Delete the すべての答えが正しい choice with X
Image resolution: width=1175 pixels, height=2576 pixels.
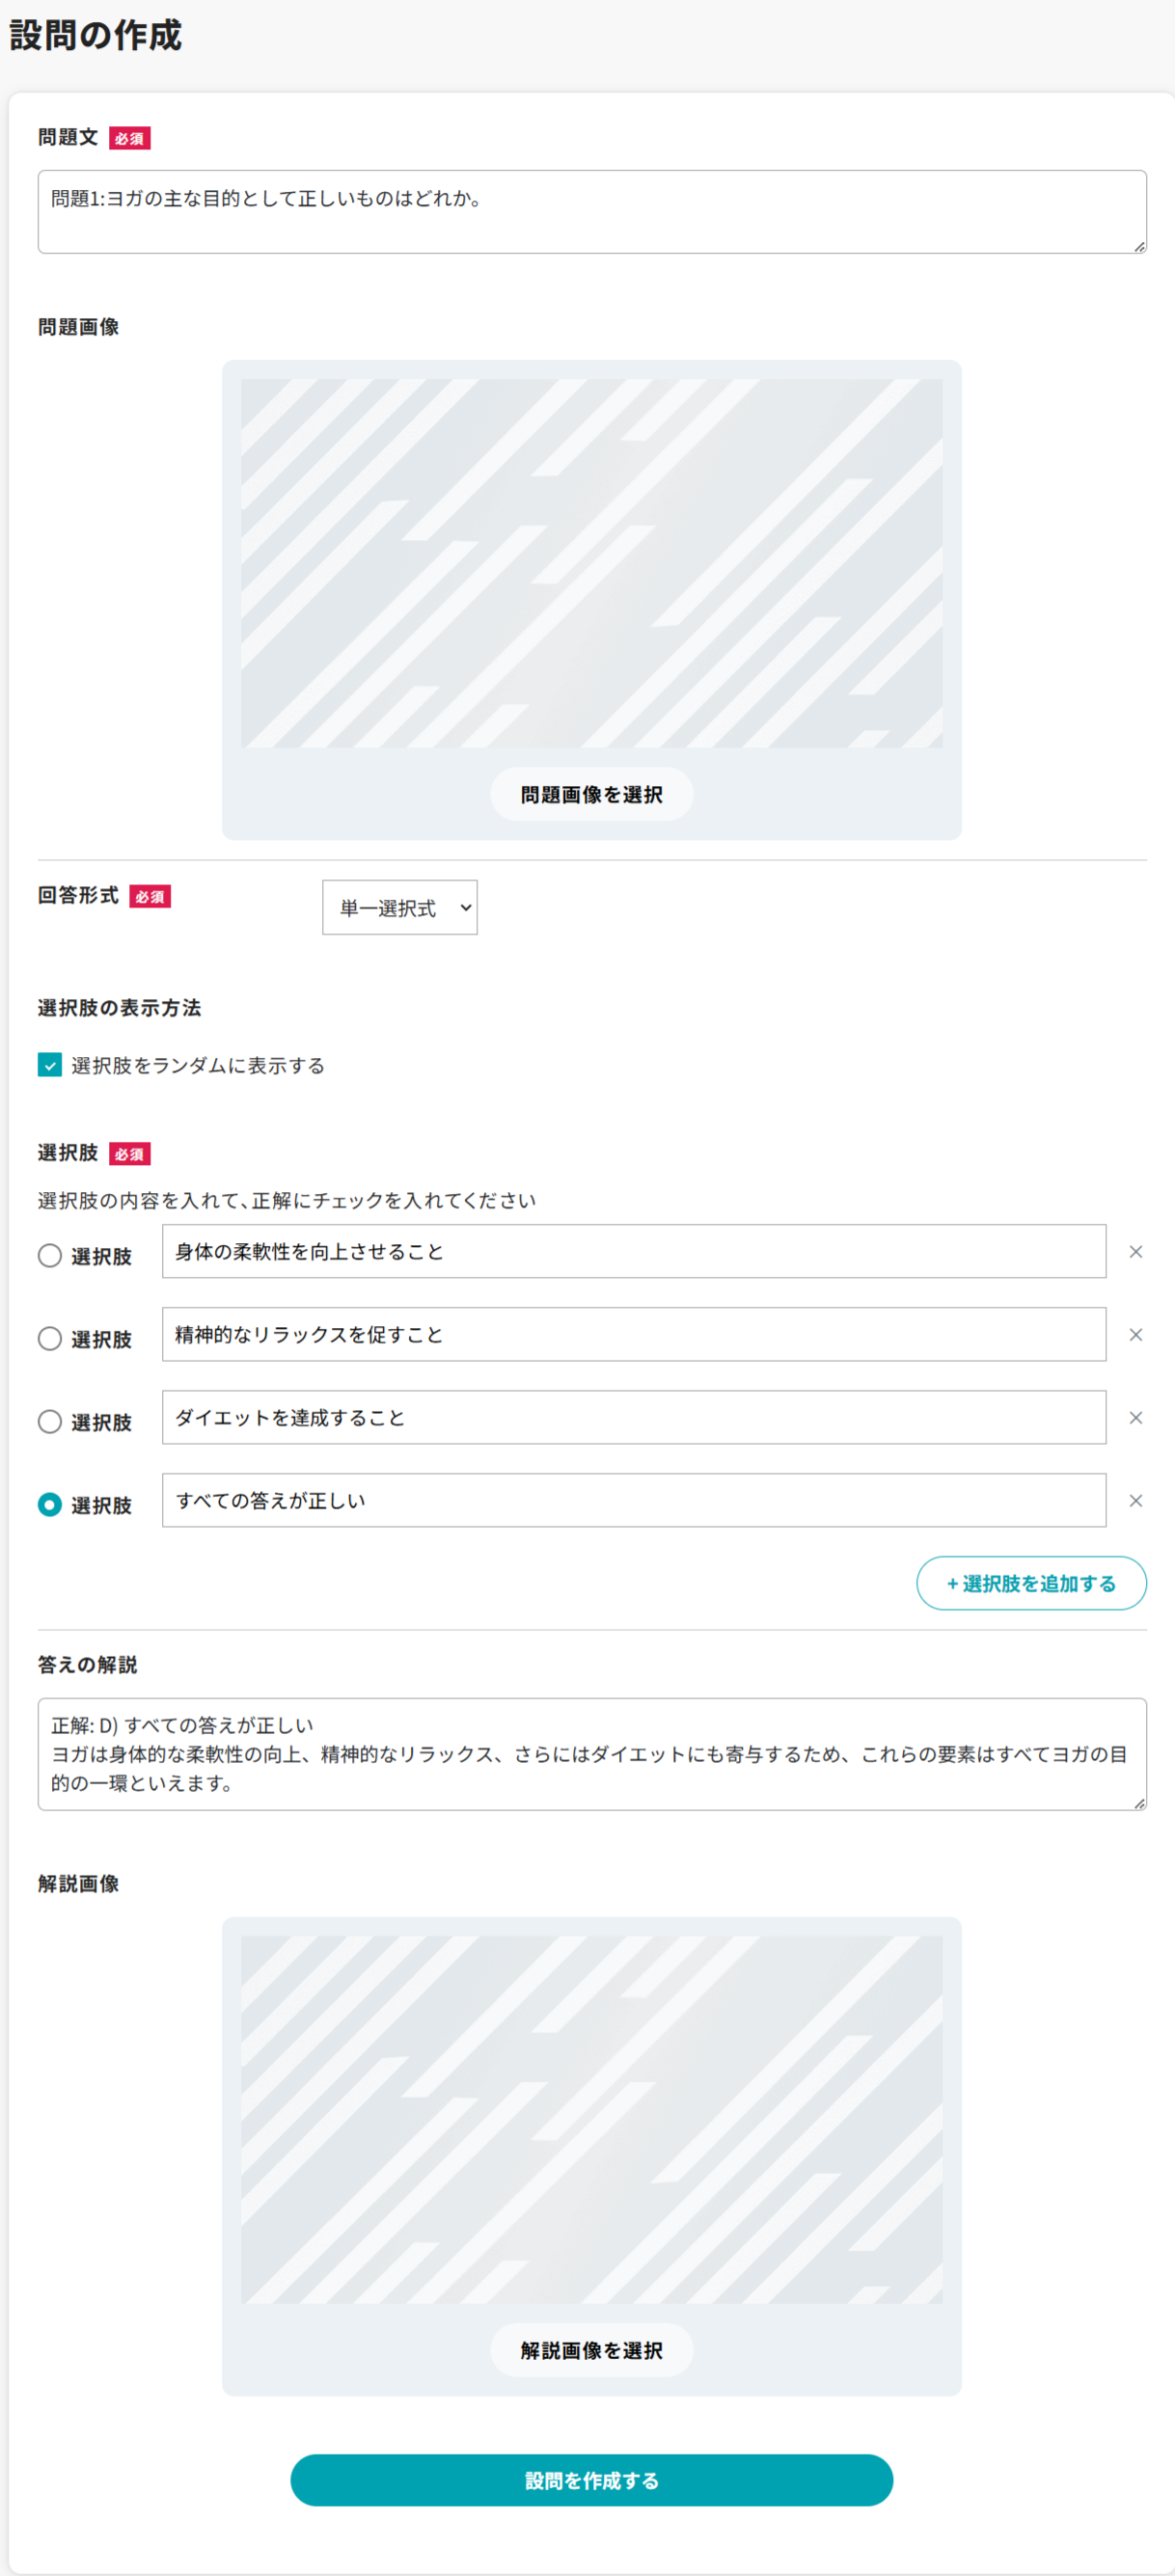point(1135,1501)
